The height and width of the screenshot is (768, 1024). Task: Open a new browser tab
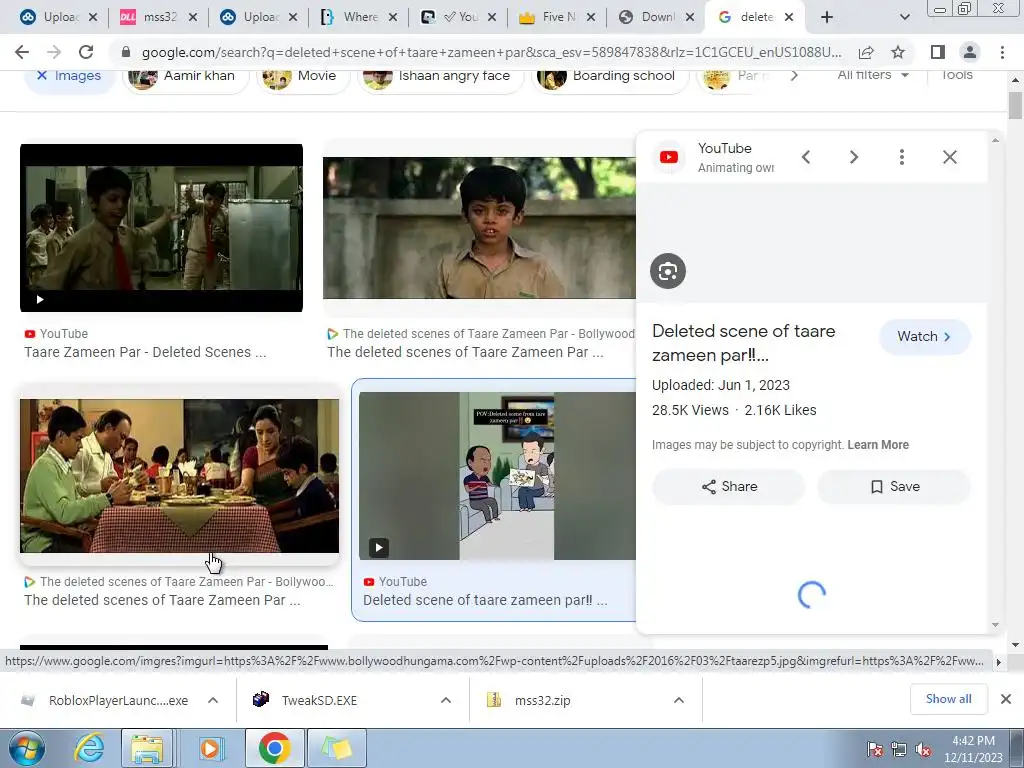point(827,17)
